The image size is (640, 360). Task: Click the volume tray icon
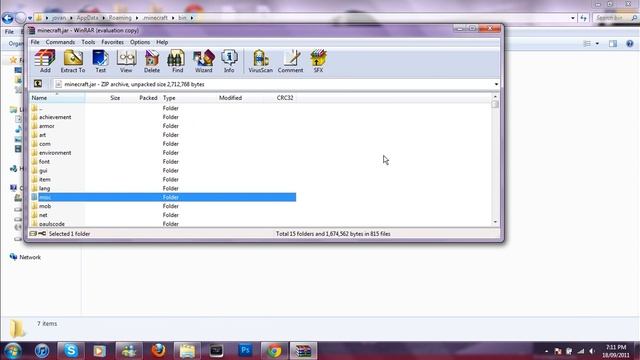[x=592, y=351]
